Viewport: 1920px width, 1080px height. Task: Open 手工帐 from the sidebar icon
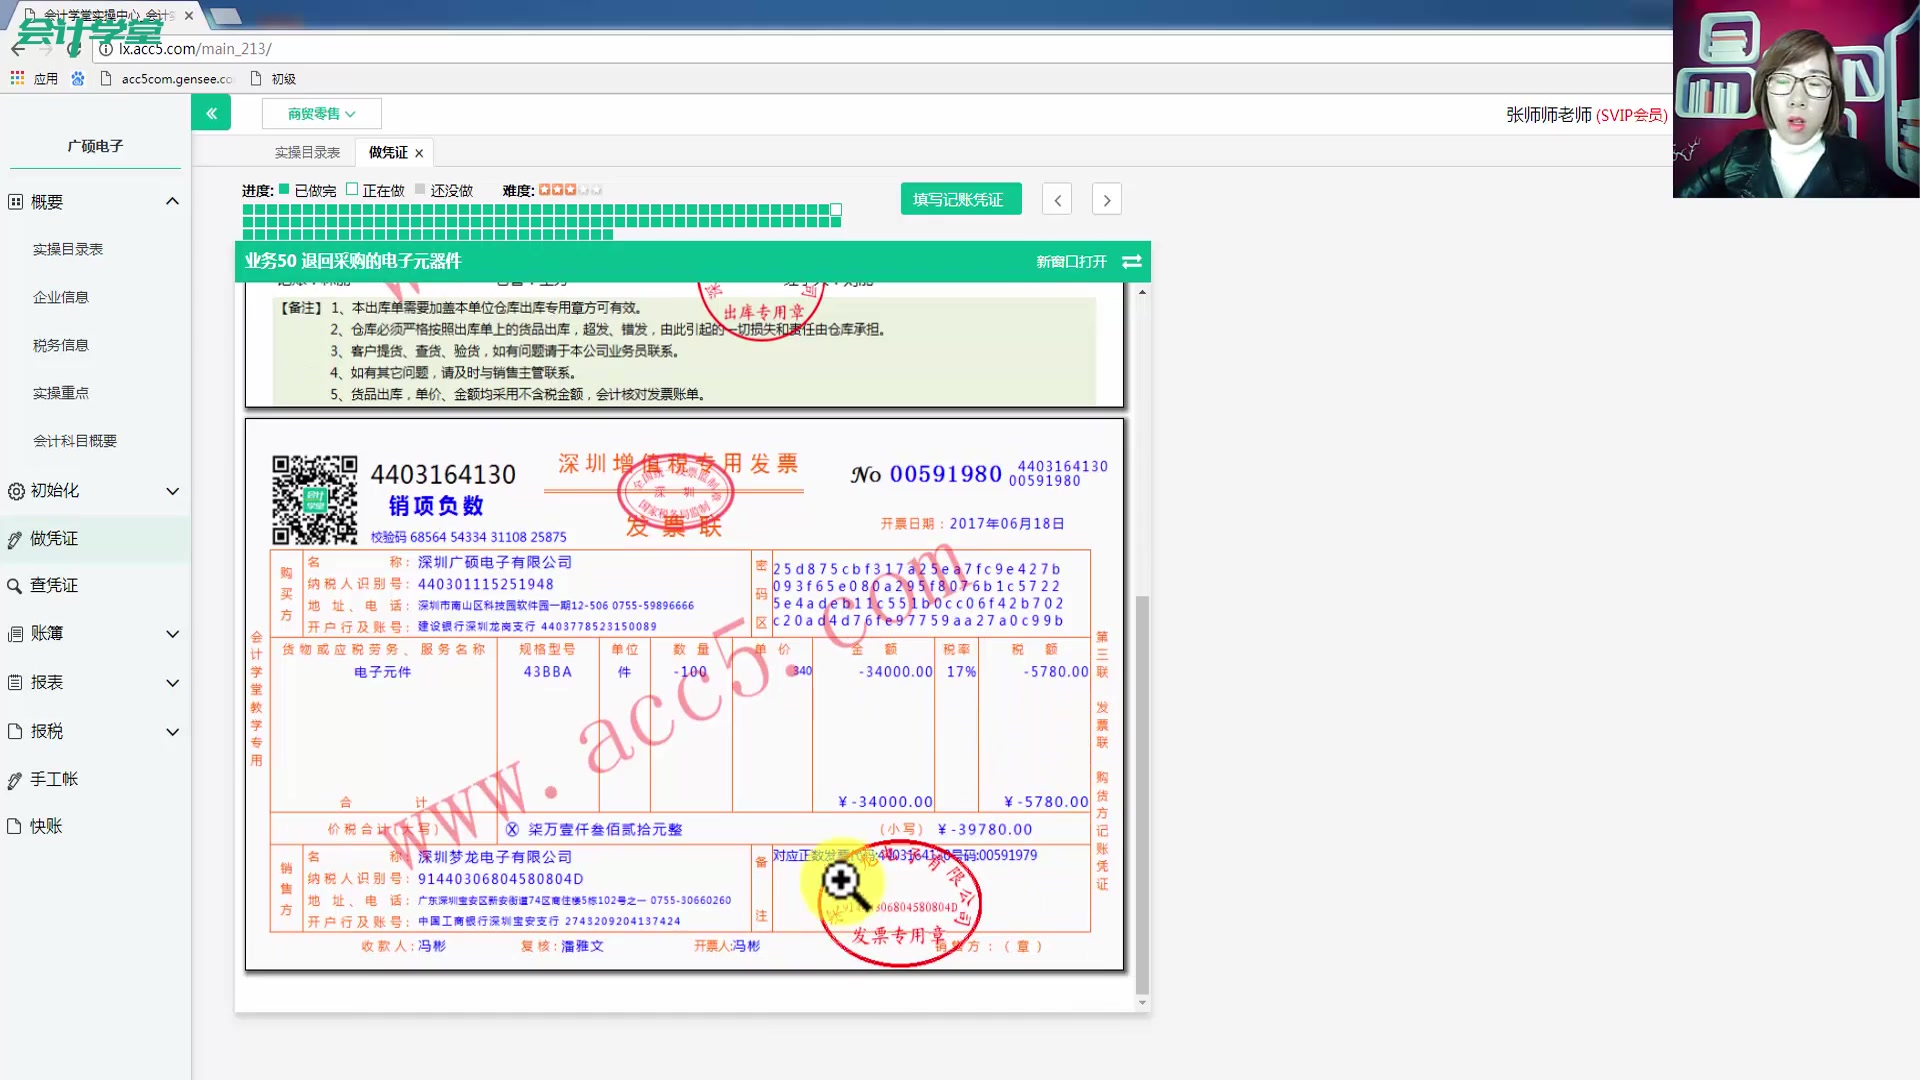click(13, 779)
